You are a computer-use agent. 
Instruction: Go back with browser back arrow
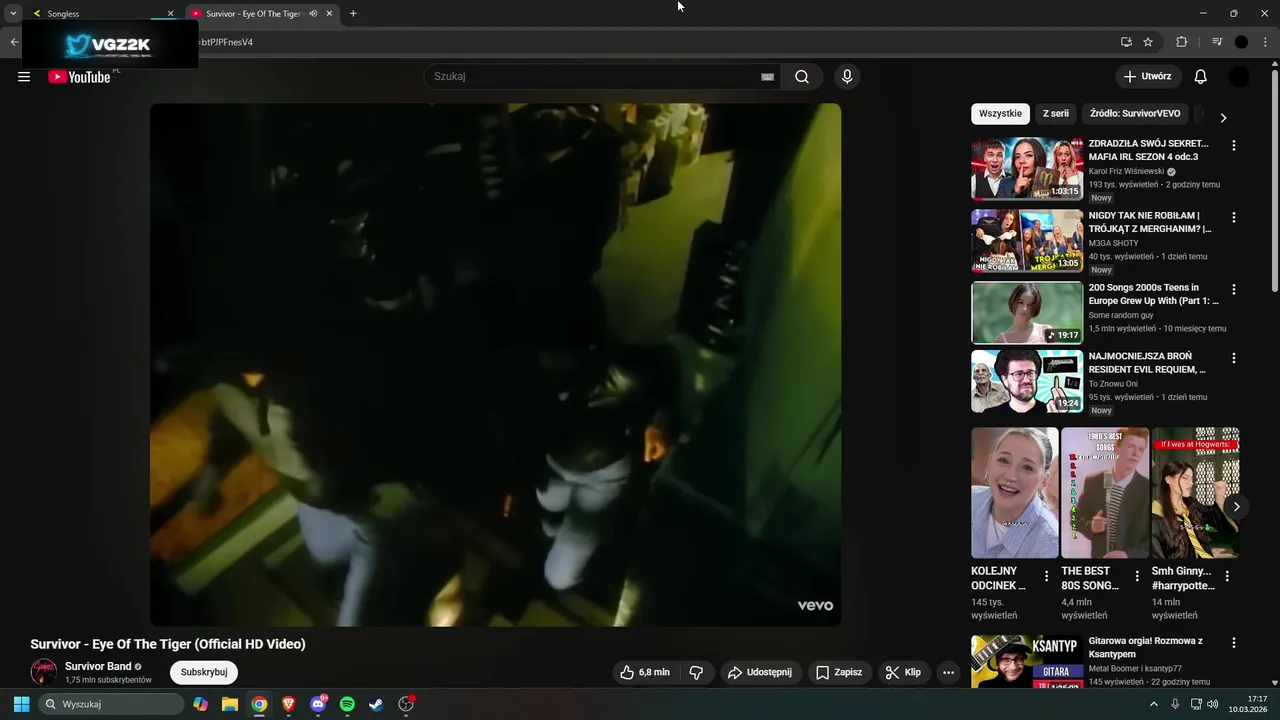pos(14,42)
